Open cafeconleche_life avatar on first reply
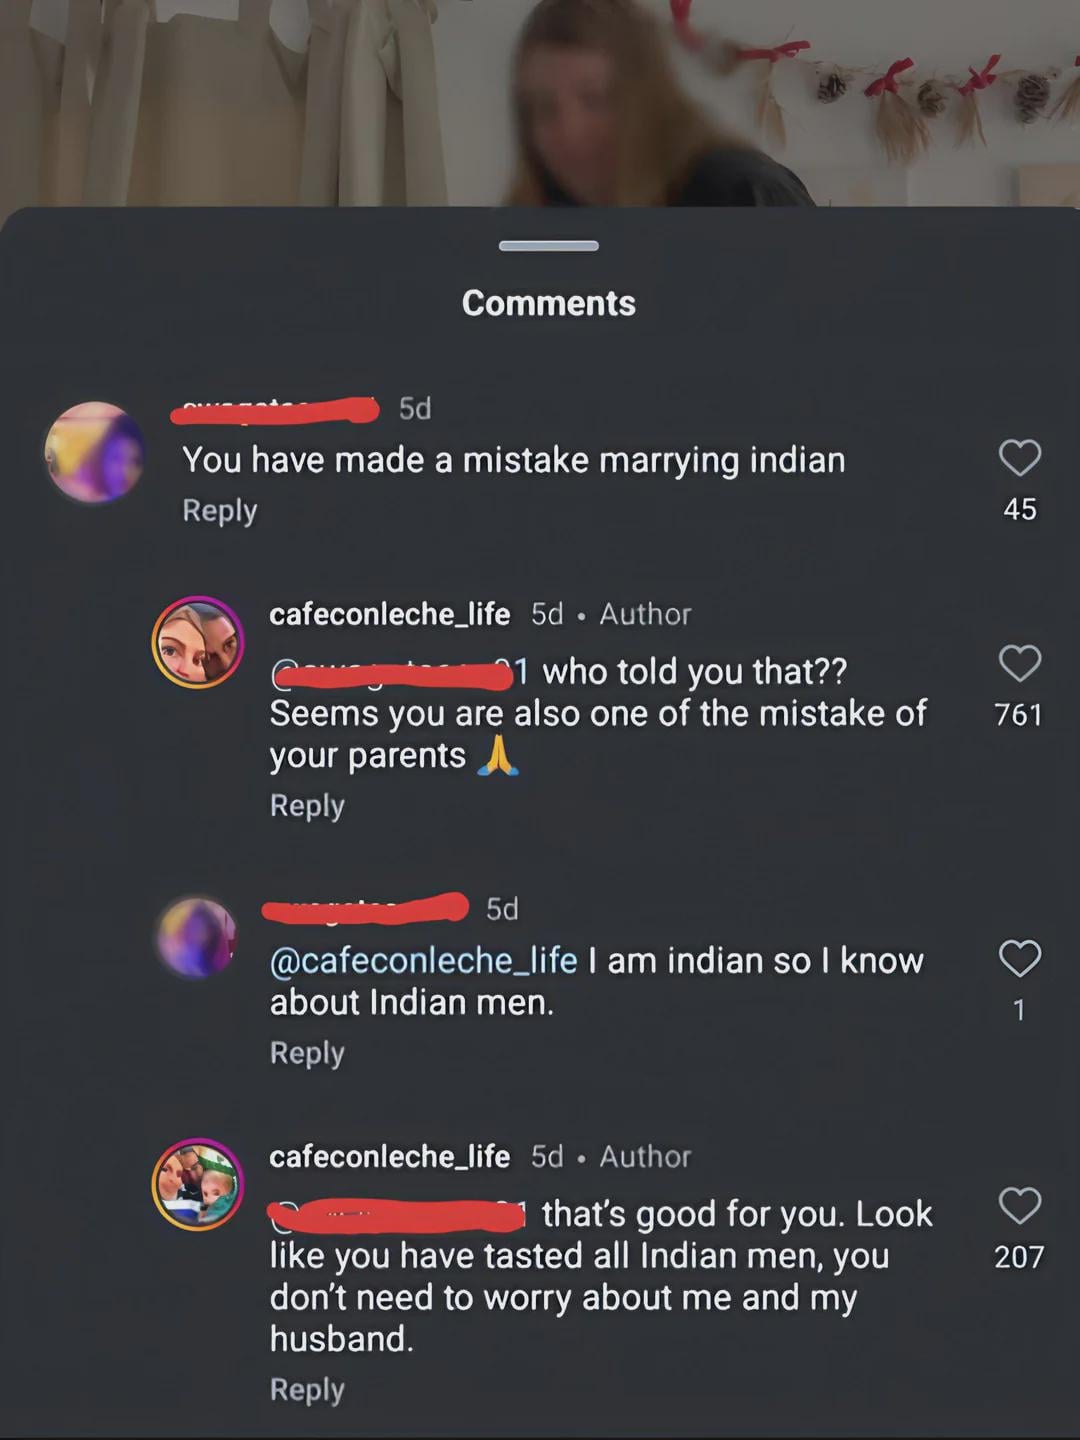Viewport: 1080px width, 1440px height. point(198,642)
